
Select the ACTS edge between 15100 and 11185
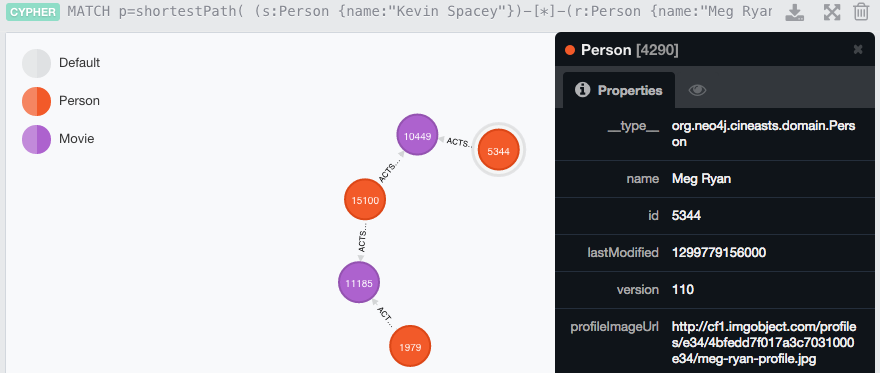pos(363,240)
